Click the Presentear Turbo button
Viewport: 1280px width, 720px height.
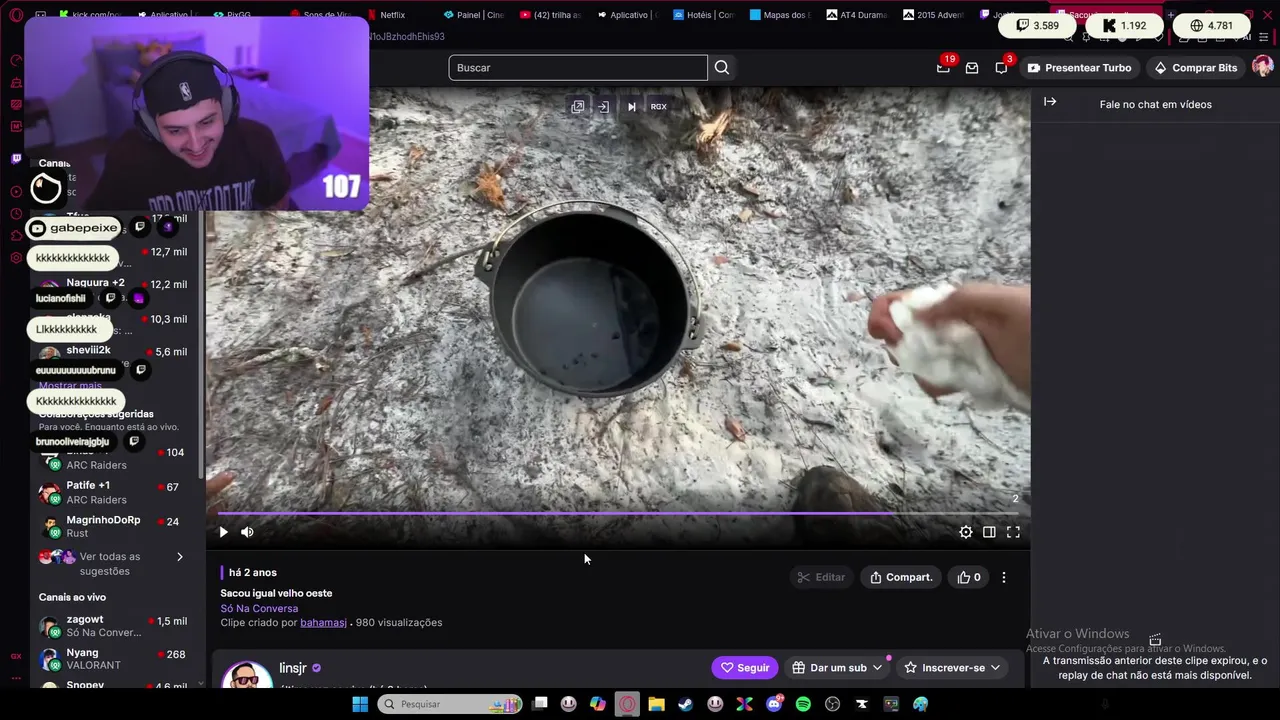click(x=1080, y=68)
